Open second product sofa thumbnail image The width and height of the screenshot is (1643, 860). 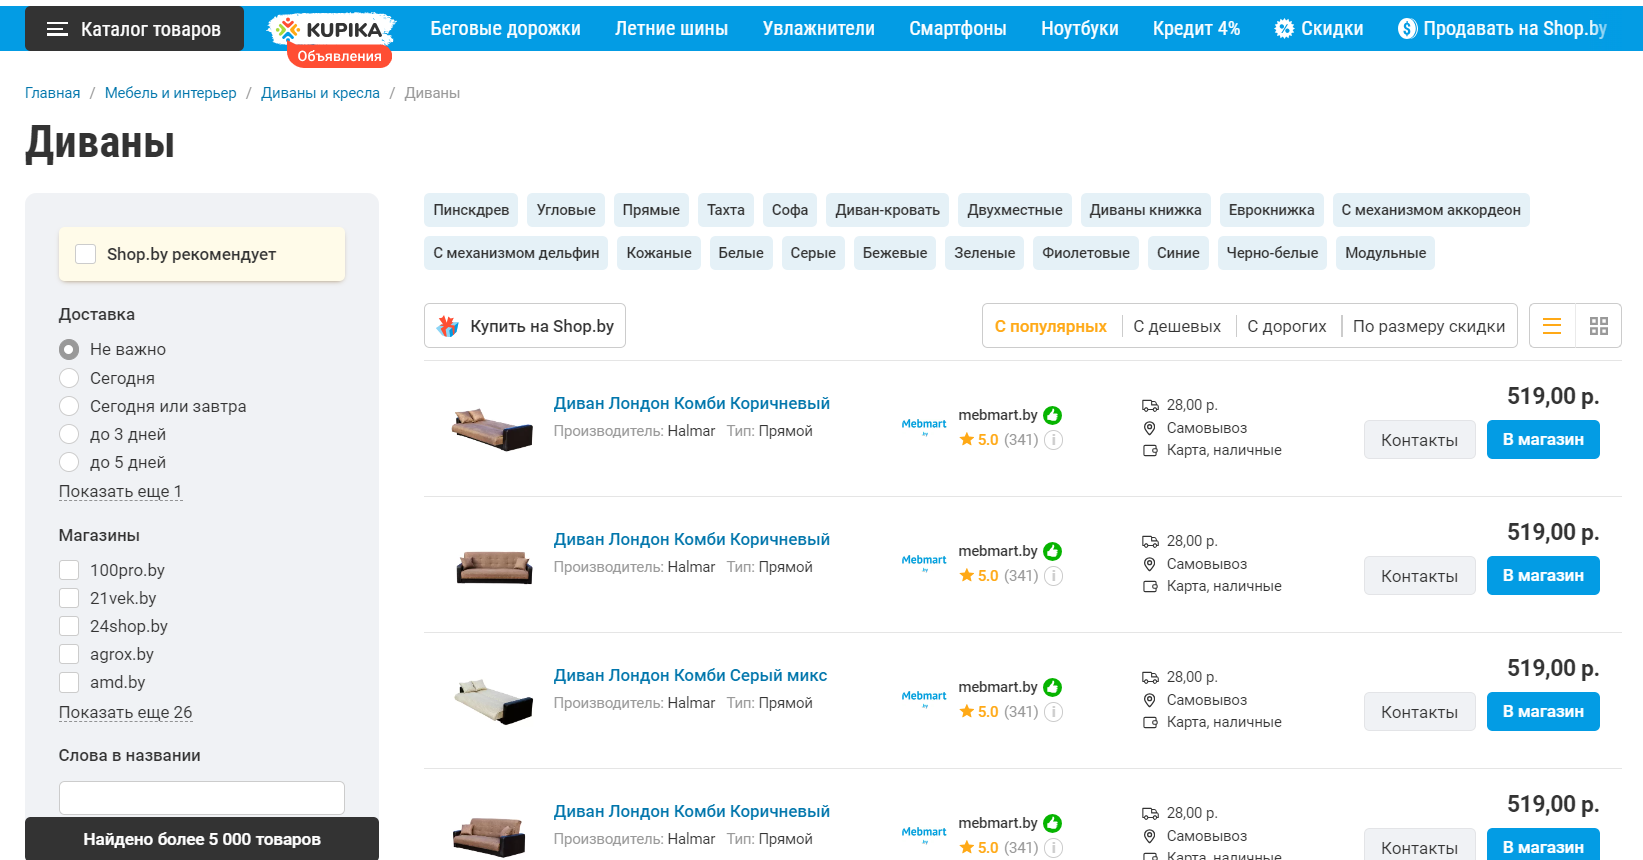click(494, 567)
